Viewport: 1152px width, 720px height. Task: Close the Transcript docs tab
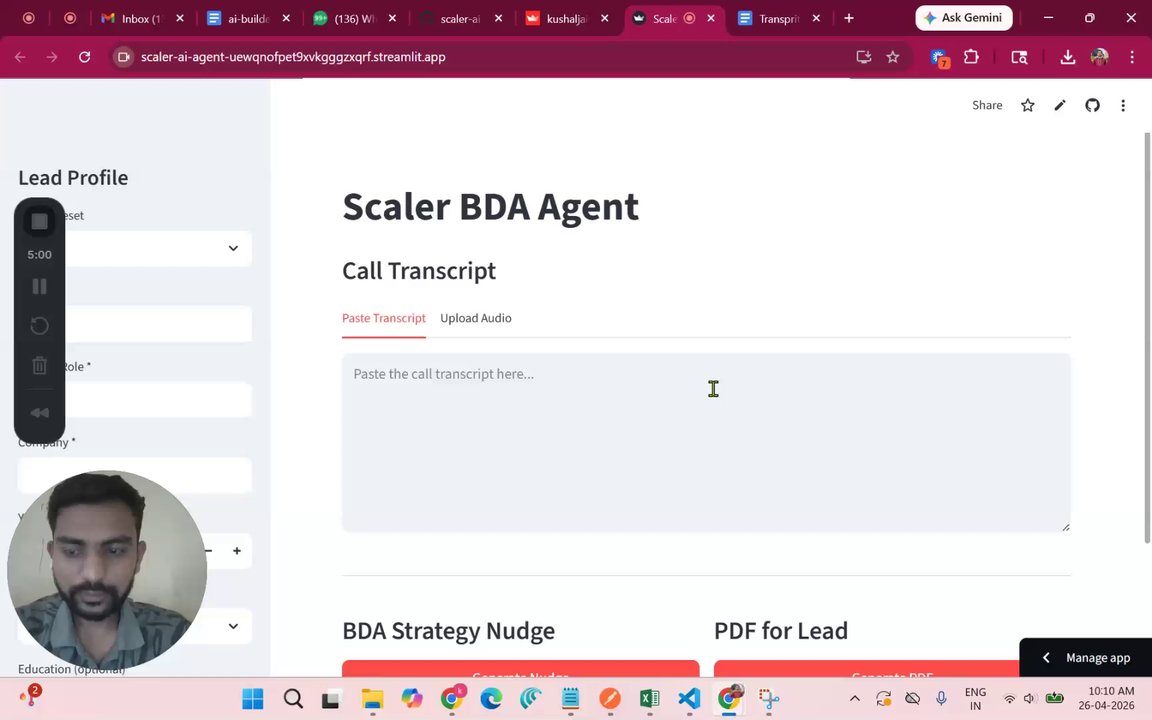[x=816, y=18]
